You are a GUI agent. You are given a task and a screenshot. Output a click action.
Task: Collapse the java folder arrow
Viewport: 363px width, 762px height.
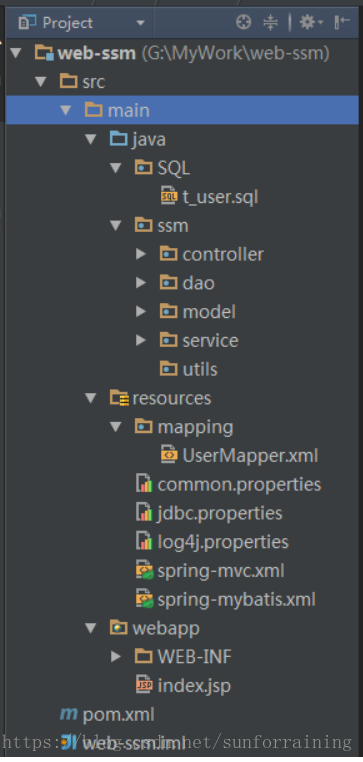(90, 139)
